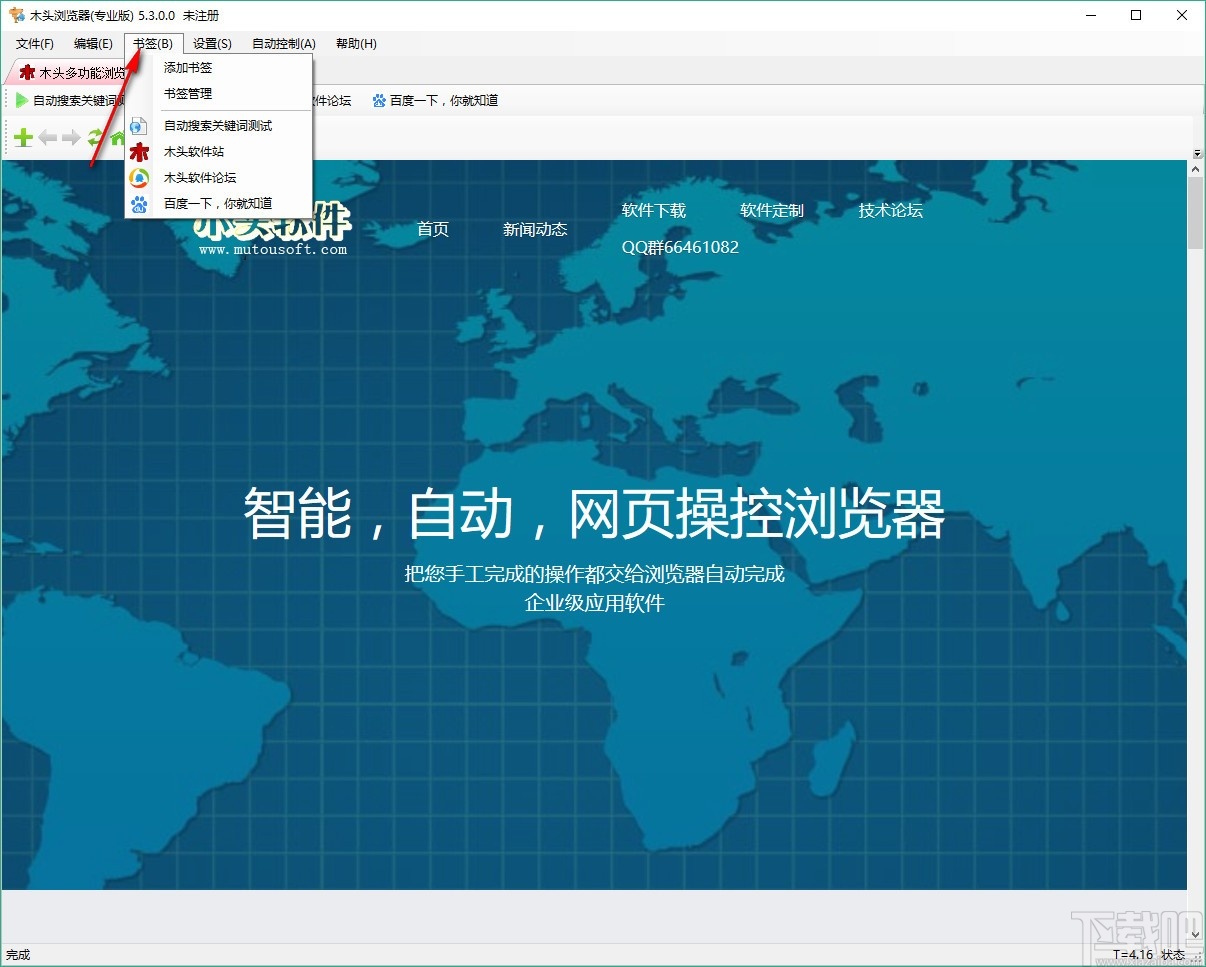Open the 软件下载 webpage link
This screenshot has width=1206, height=967.
click(x=654, y=210)
